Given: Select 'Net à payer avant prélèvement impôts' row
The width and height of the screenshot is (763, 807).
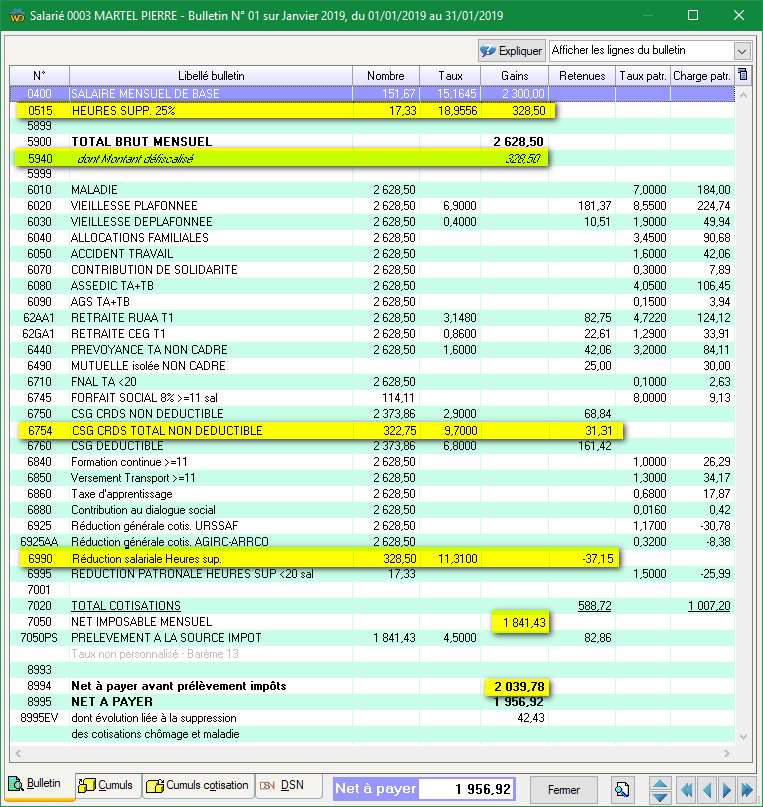Looking at the screenshot, I should 372,686.
